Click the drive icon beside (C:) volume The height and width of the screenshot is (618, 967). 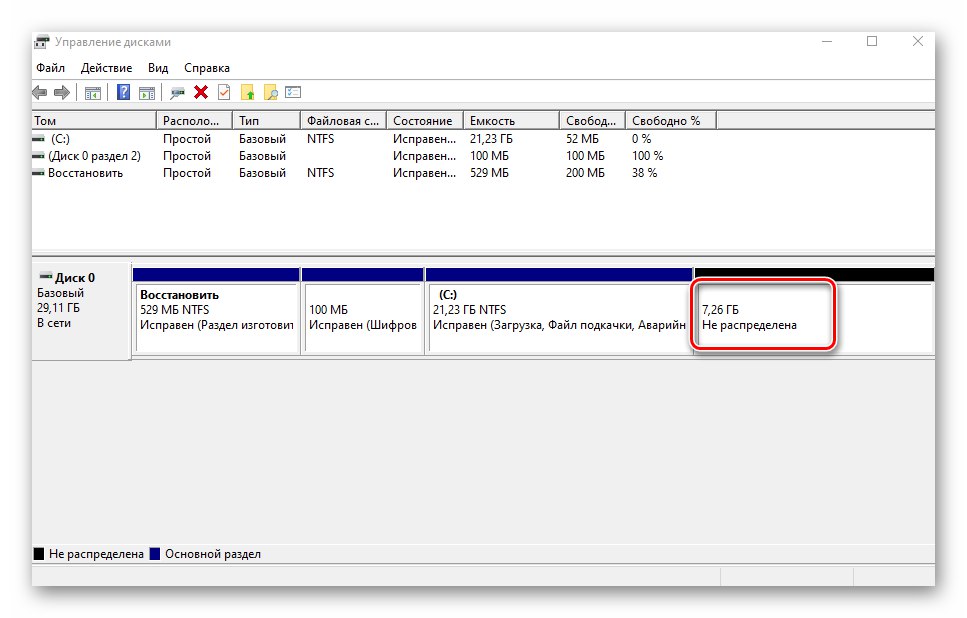(39, 139)
